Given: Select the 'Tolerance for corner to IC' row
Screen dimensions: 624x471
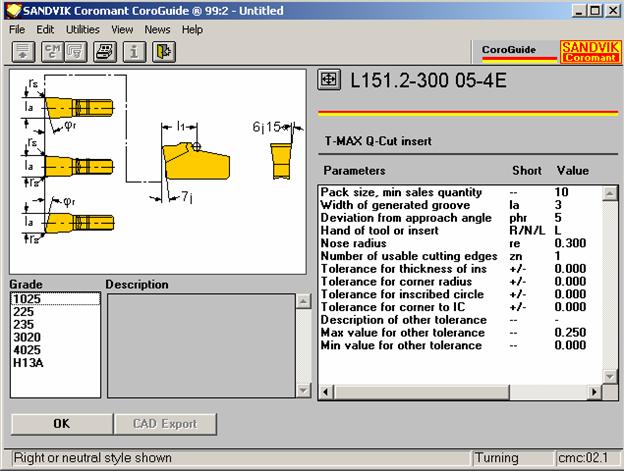Looking at the screenshot, I should (x=460, y=307).
